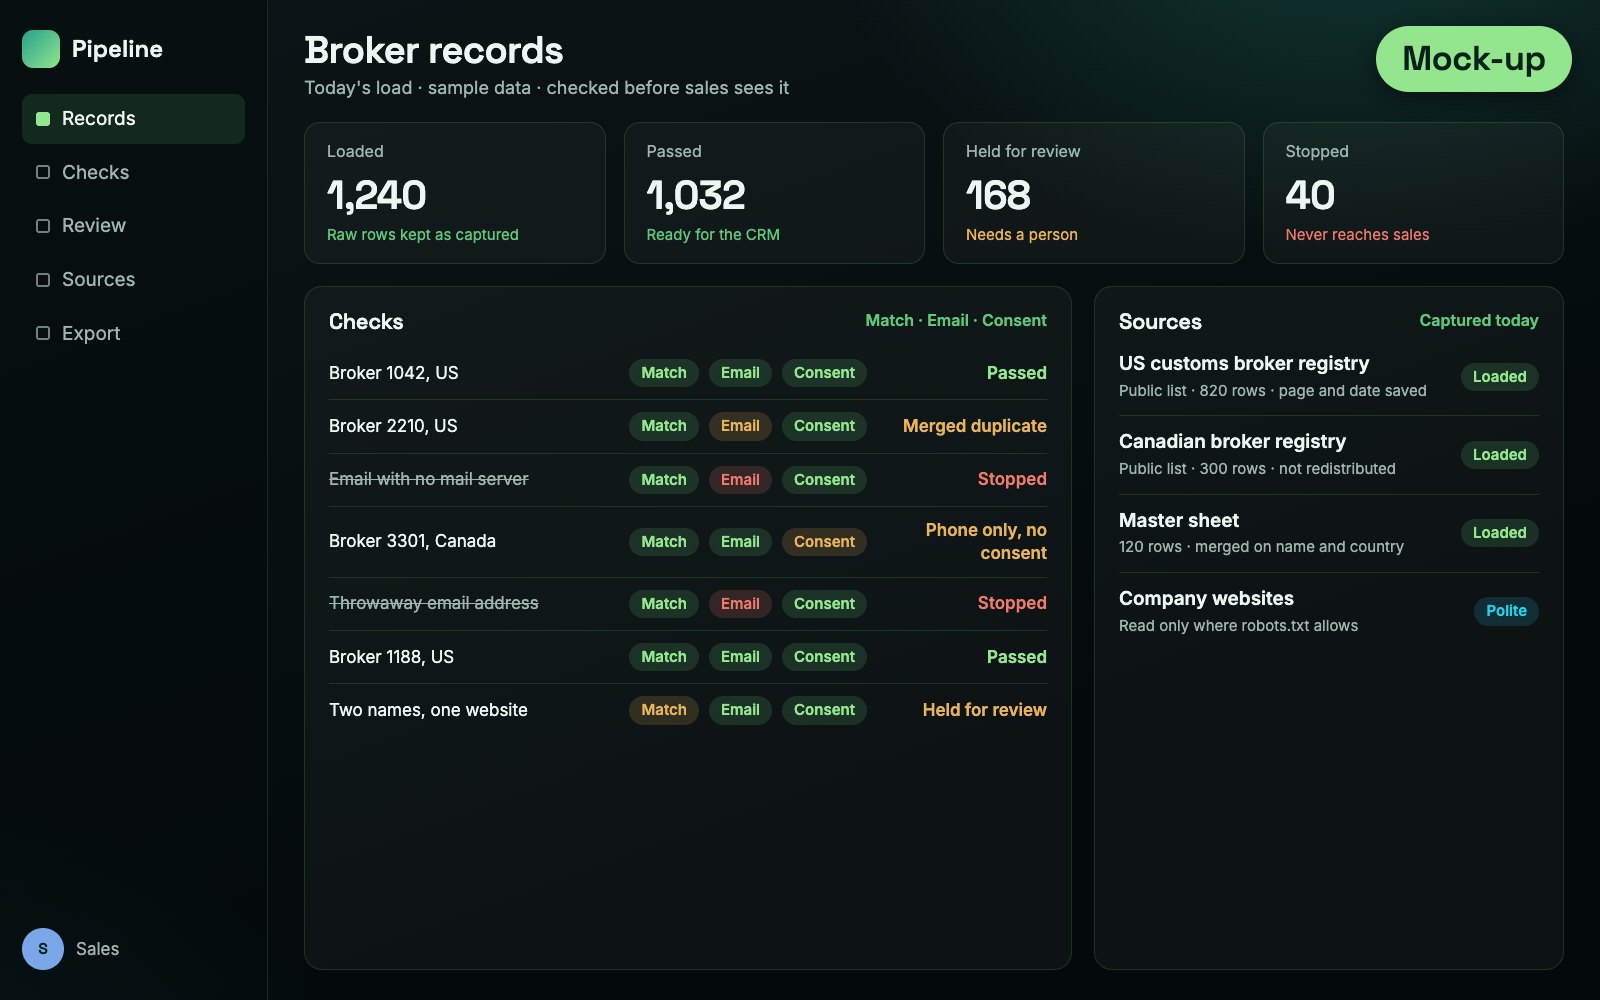
Task: Click the Captured today link
Action: [1479, 321]
